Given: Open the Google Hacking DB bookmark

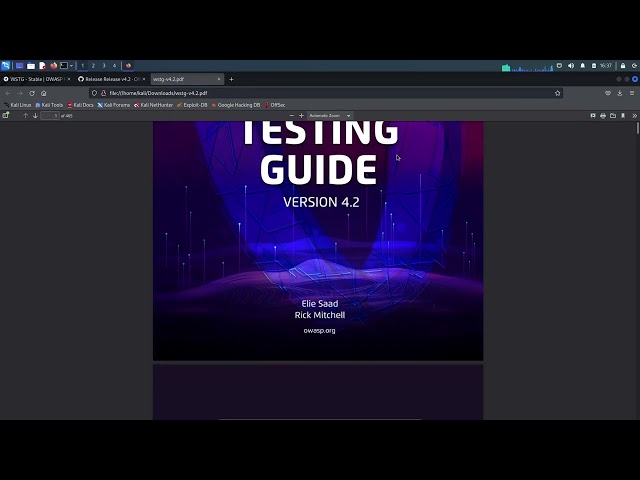Looking at the screenshot, I should click(236, 105).
